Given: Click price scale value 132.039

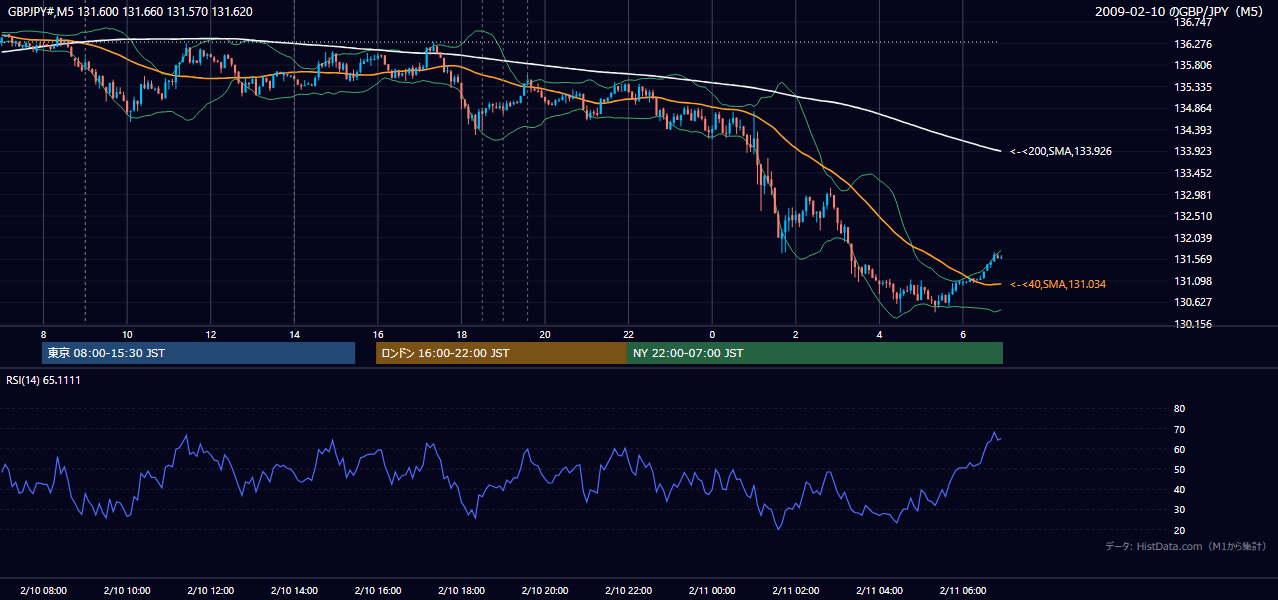Looking at the screenshot, I should coord(1192,238).
